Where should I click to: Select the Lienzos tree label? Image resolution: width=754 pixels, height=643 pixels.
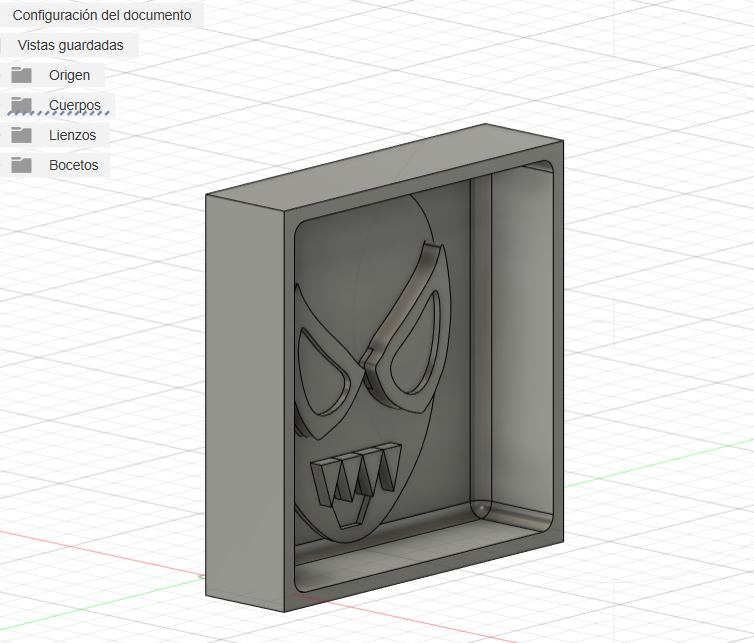72,135
